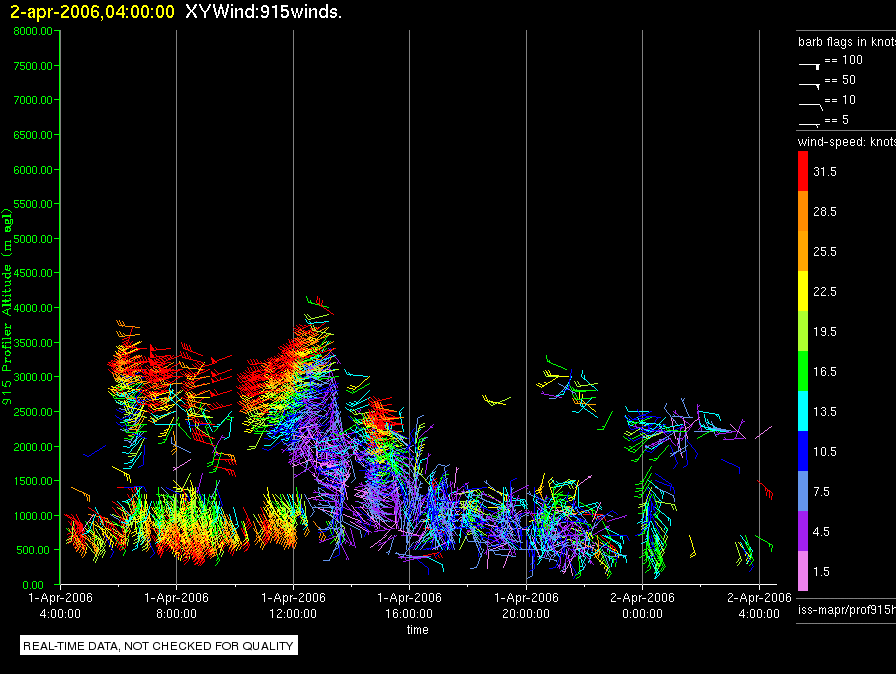
Task: Click the XYWind:915winds plot title
Action: [263, 12]
